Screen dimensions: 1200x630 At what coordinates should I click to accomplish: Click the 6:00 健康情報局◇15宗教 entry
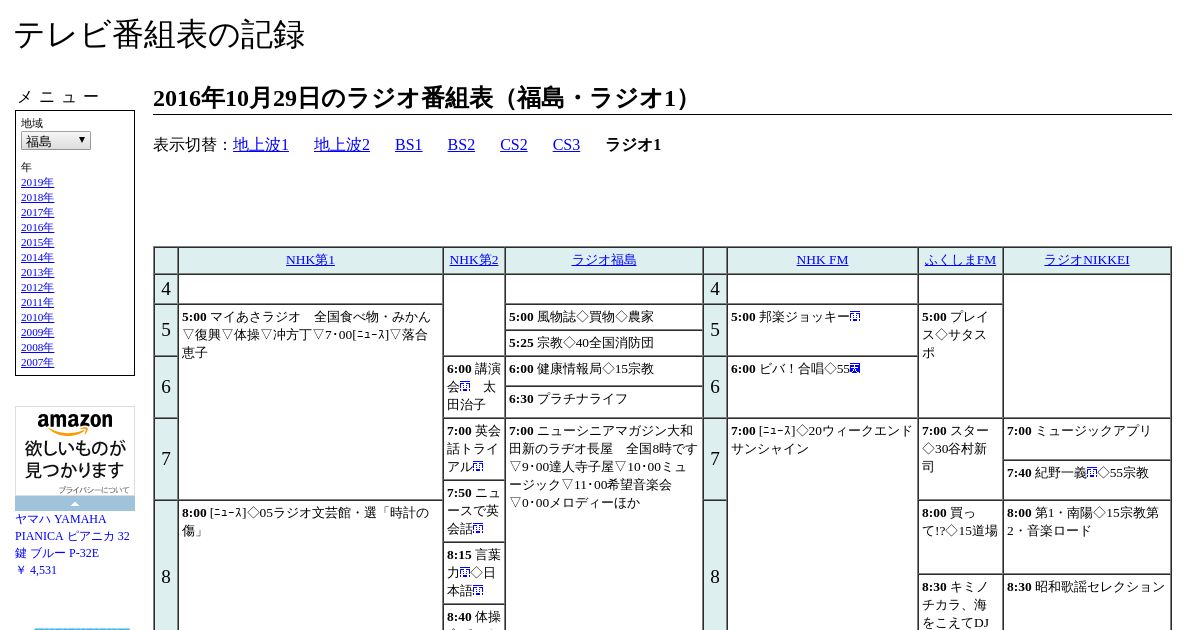point(604,371)
